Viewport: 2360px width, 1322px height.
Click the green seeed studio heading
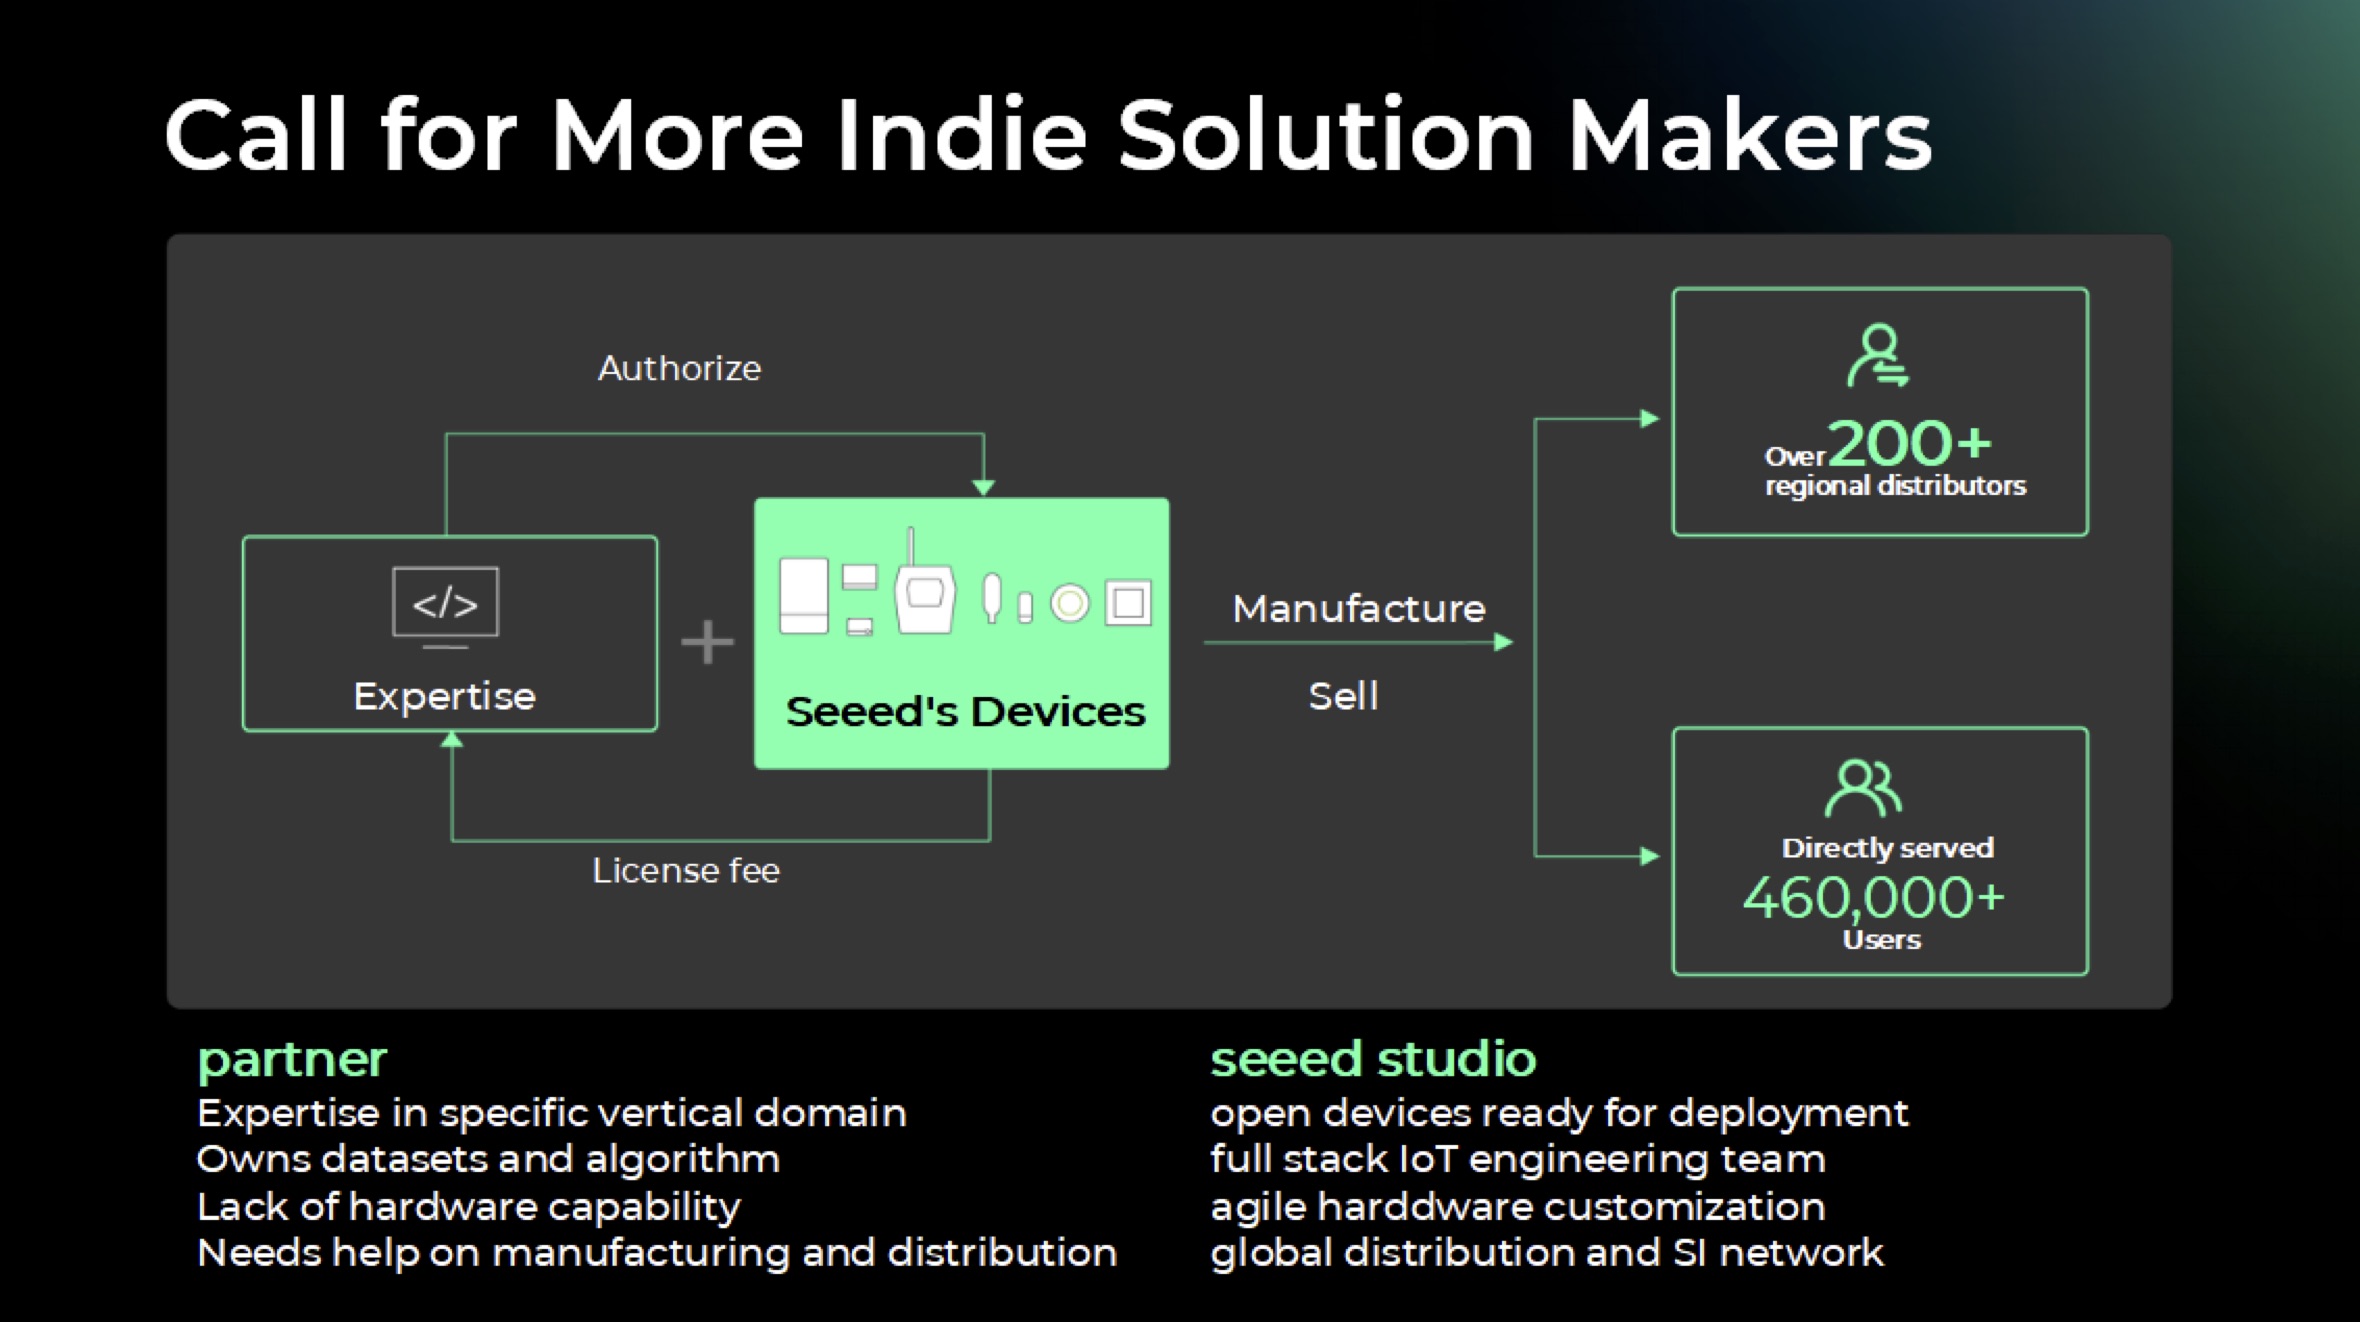[x=1372, y=1059]
